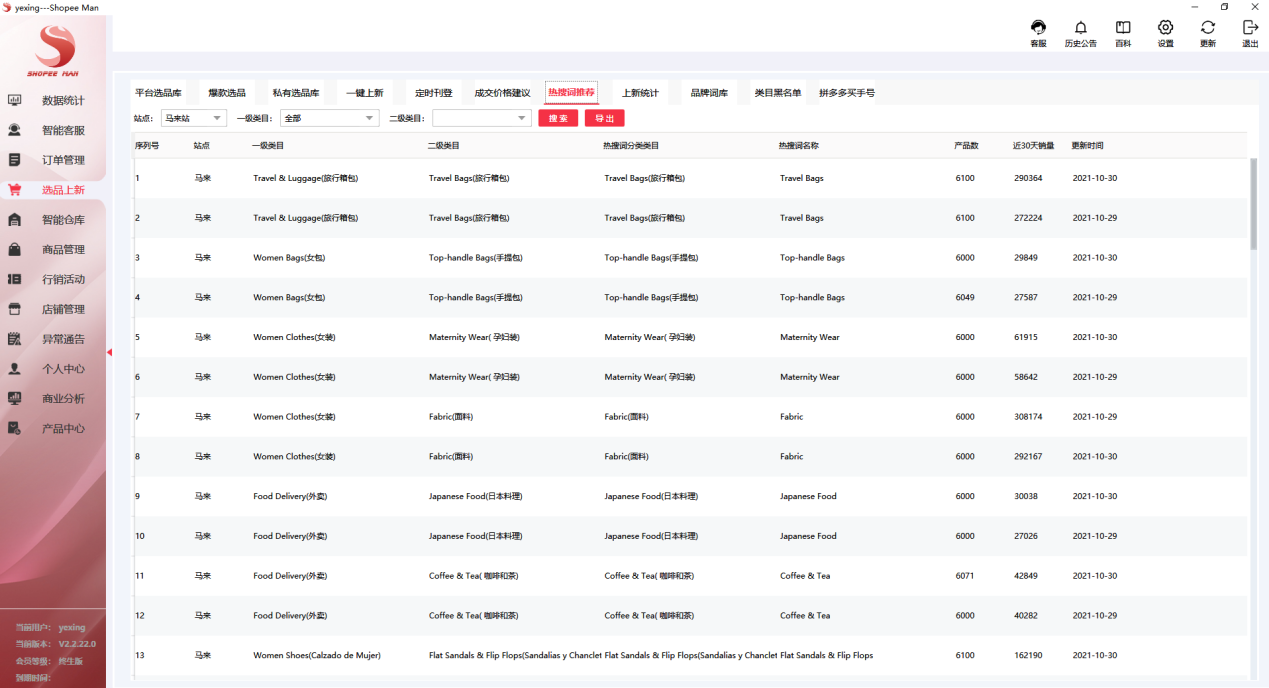Click the 历史公告 bell icon

pyautogui.click(x=1080, y=29)
